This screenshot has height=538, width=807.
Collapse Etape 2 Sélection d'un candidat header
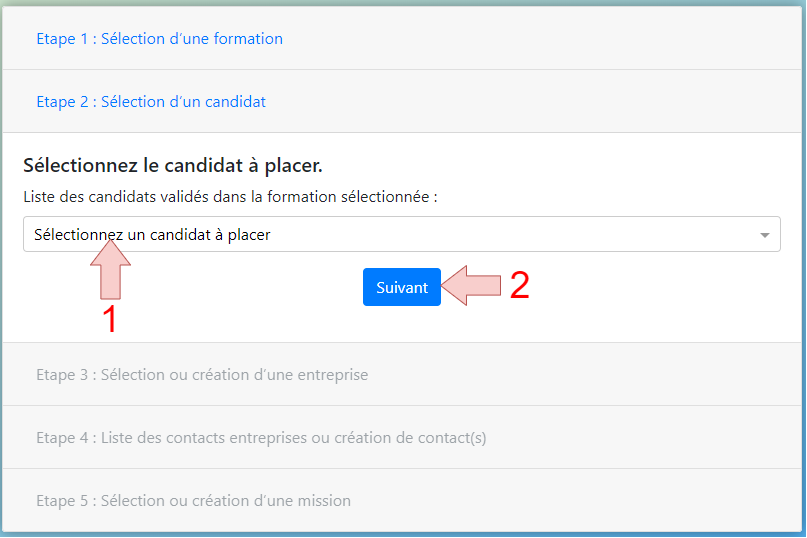coord(151,101)
